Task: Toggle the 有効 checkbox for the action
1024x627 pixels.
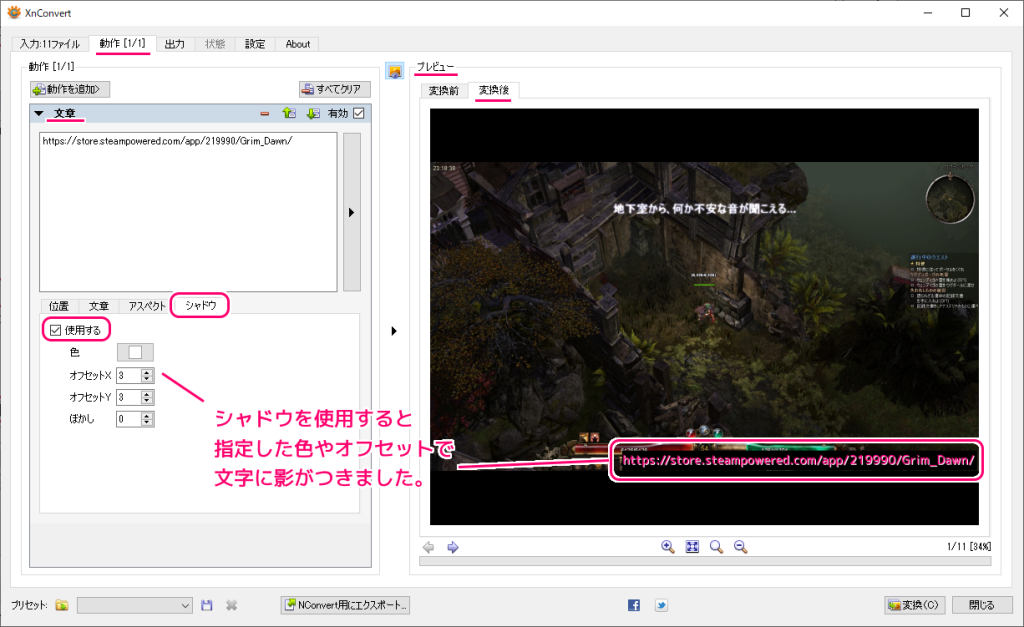Action: click(360, 114)
